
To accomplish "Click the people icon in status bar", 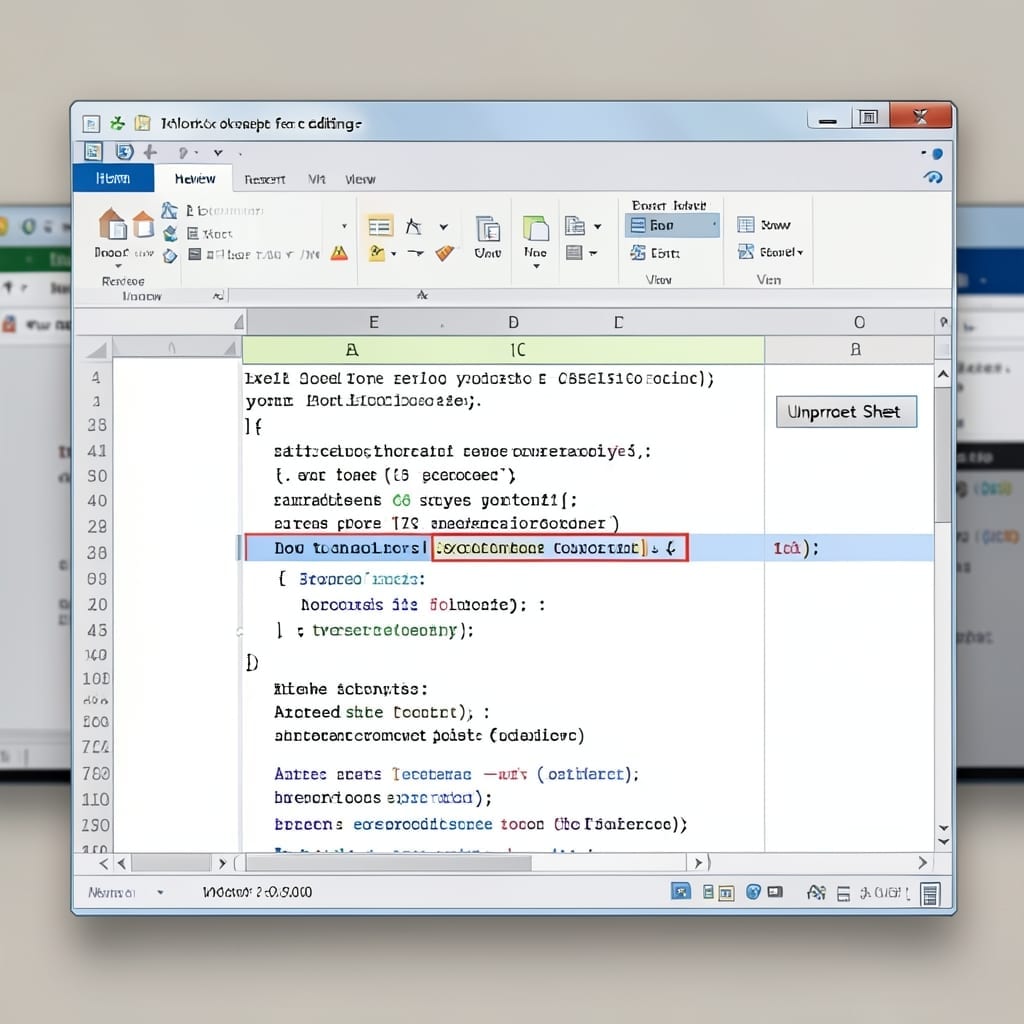I will tap(816, 892).
